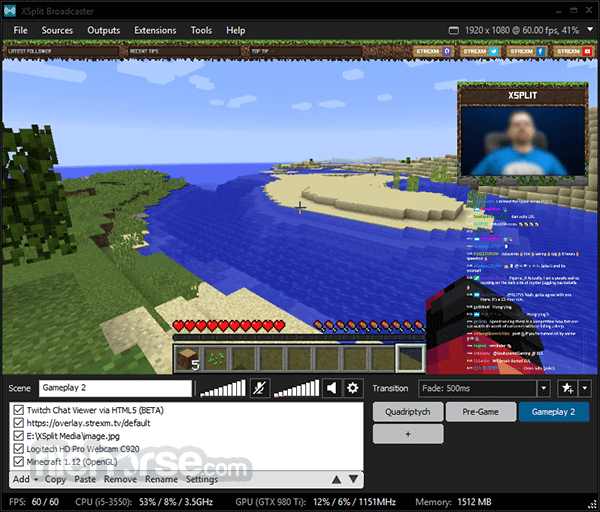Viewport: 600px width, 512px height.
Task: Switch to the Quadriptych scene
Action: point(408,412)
